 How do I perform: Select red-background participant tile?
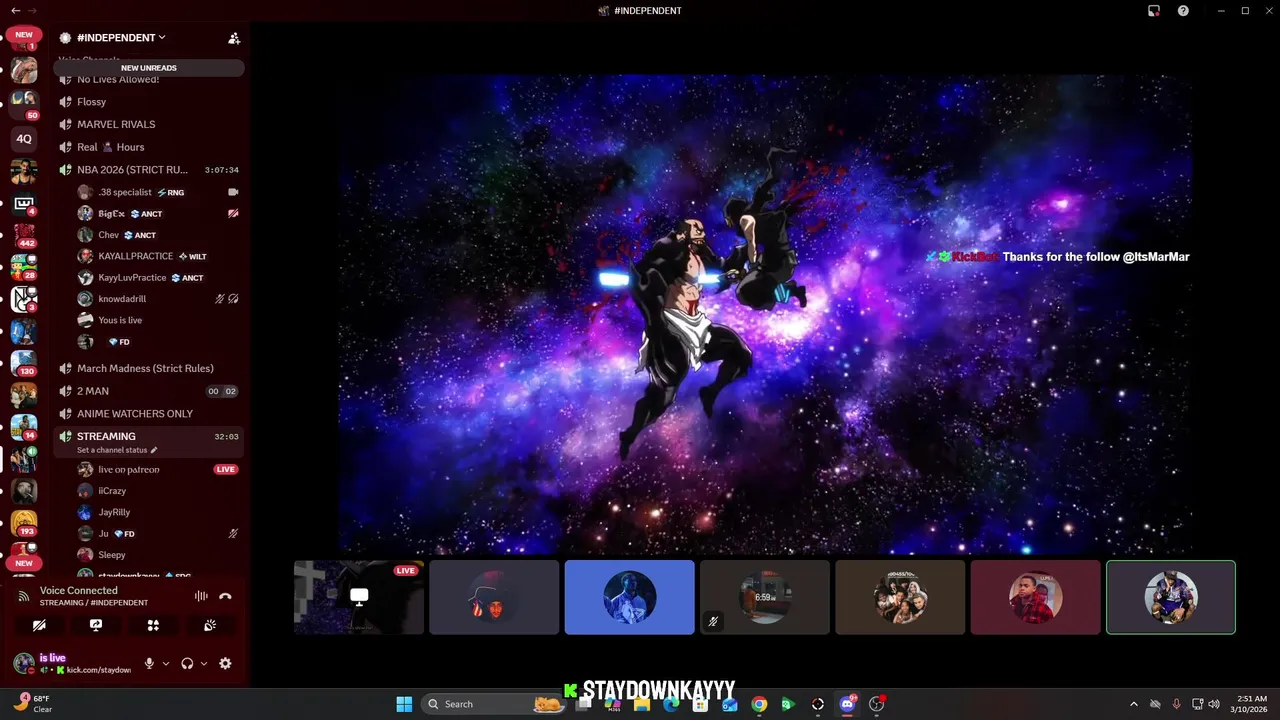coord(1036,597)
